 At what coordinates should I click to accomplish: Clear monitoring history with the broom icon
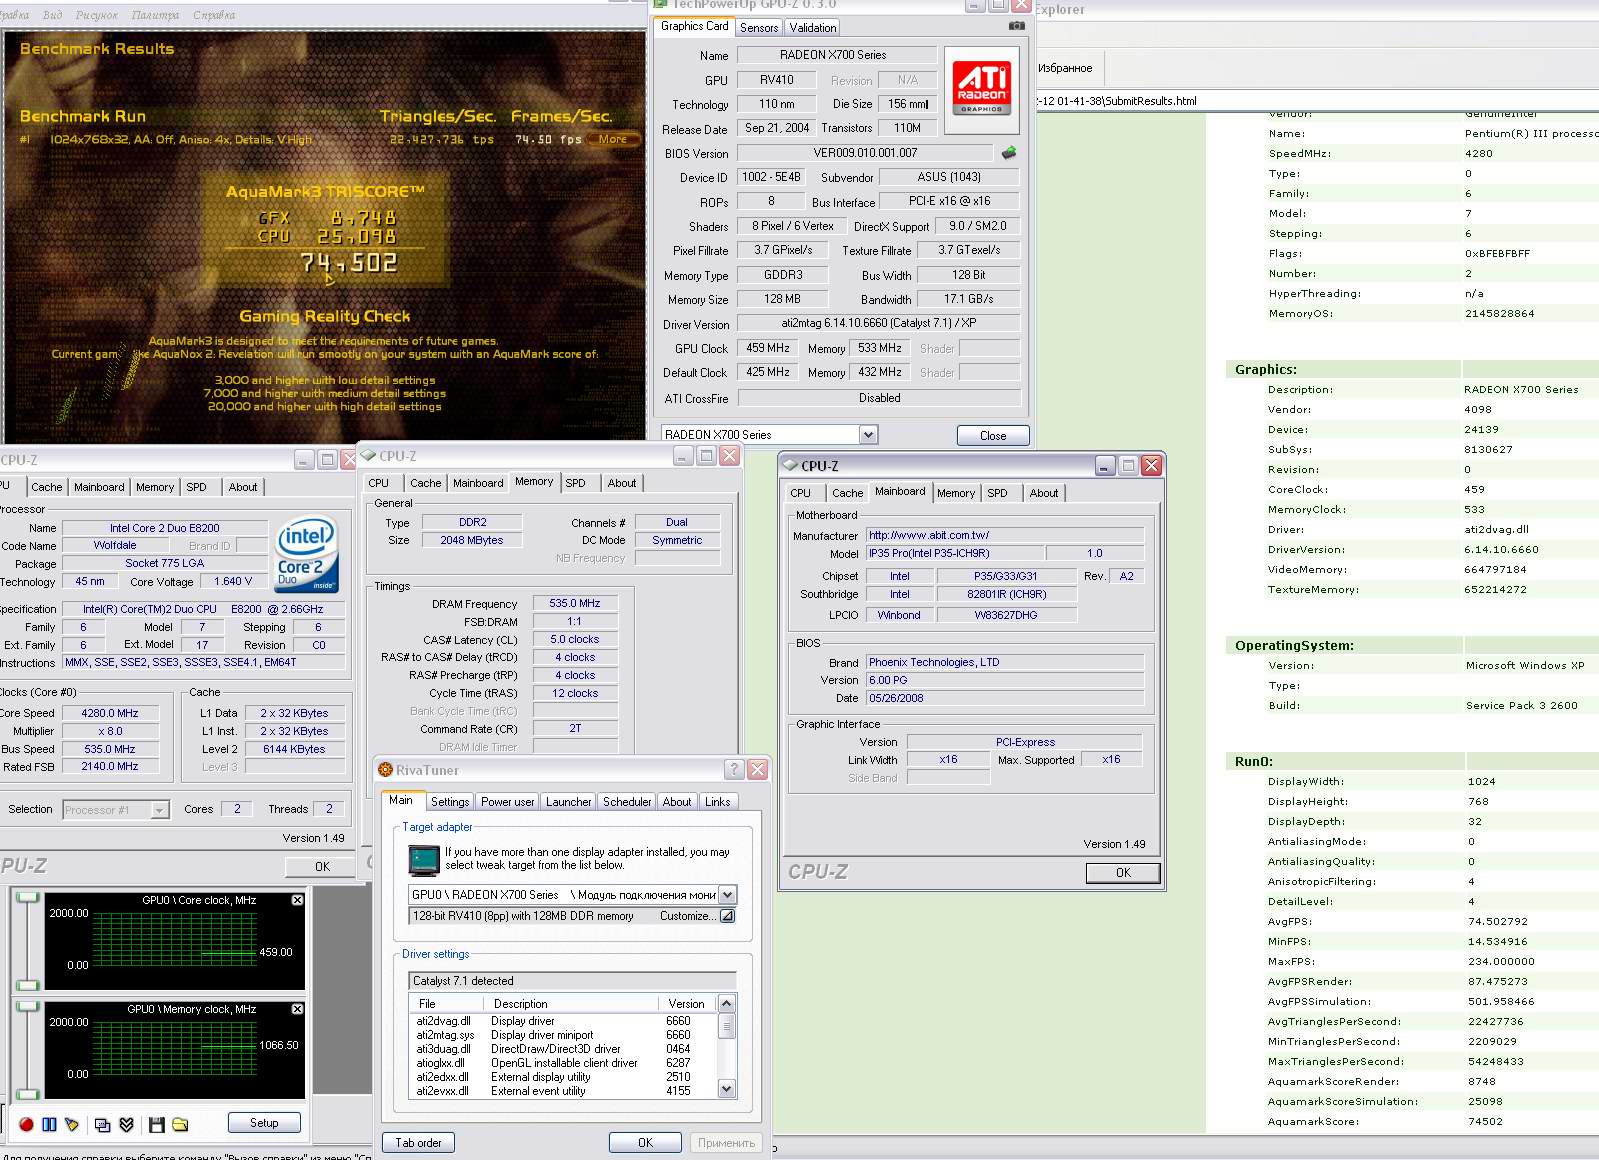(x=71, y=1124)
